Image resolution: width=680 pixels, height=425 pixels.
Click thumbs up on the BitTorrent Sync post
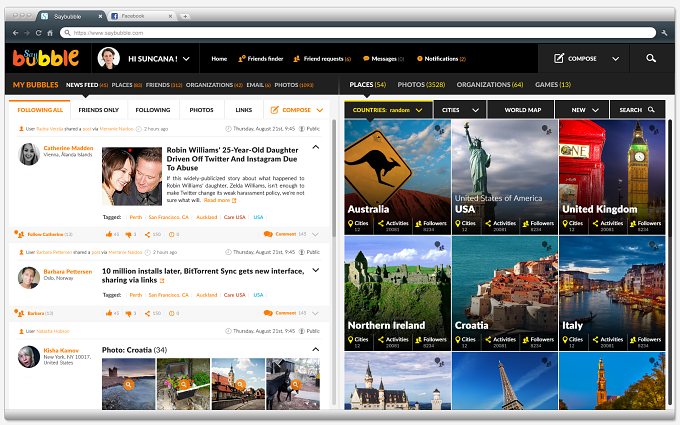pos(109,313)
